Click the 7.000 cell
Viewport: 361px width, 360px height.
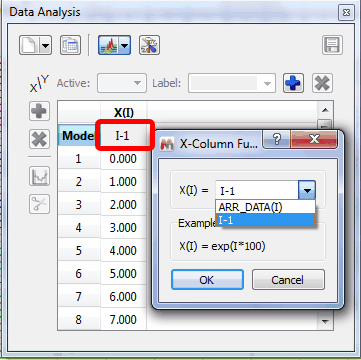point(123,319)
